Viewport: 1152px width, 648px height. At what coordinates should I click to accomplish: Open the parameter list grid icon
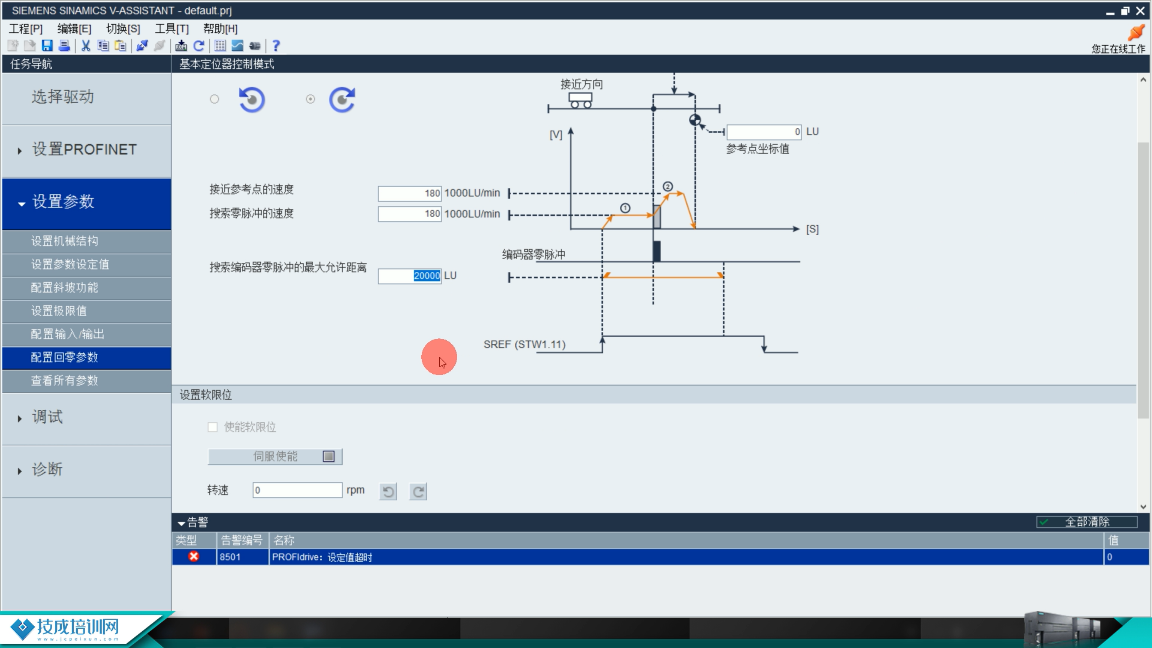coord(220,46)
